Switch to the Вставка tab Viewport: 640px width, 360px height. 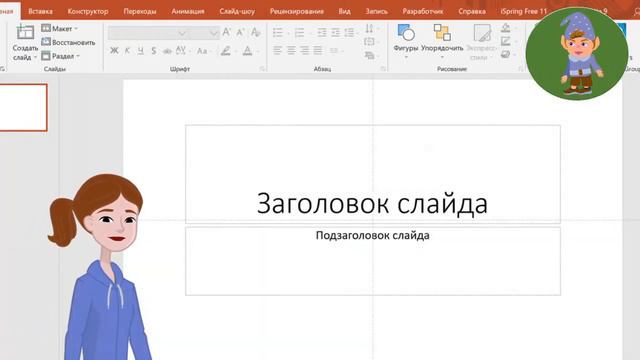(40, 11)
